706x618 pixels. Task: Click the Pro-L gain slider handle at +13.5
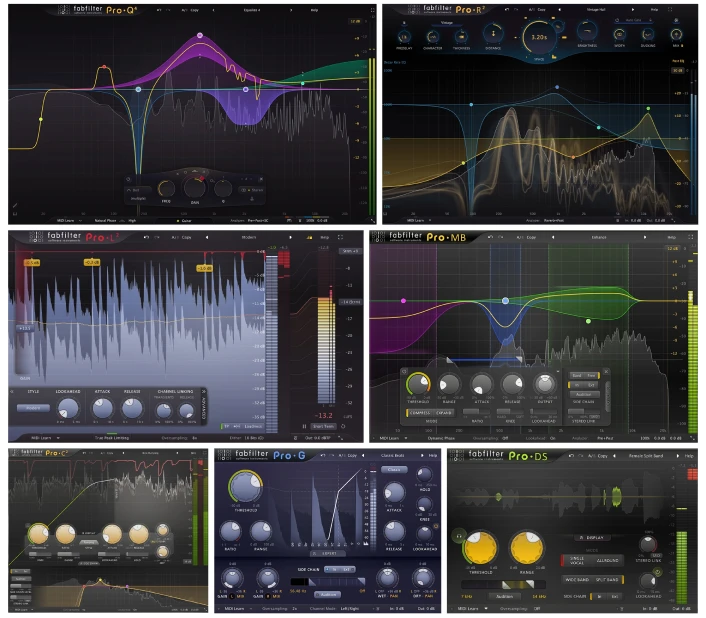coord(25,328)
